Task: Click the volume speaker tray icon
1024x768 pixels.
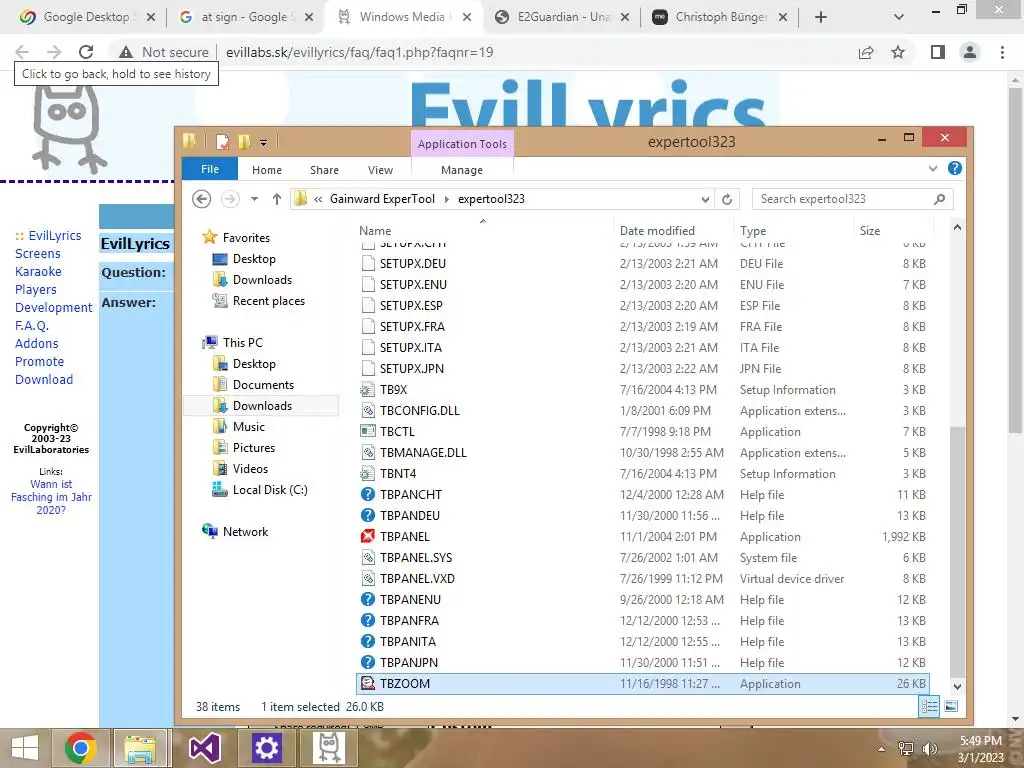Action: (x=929, y=748)
